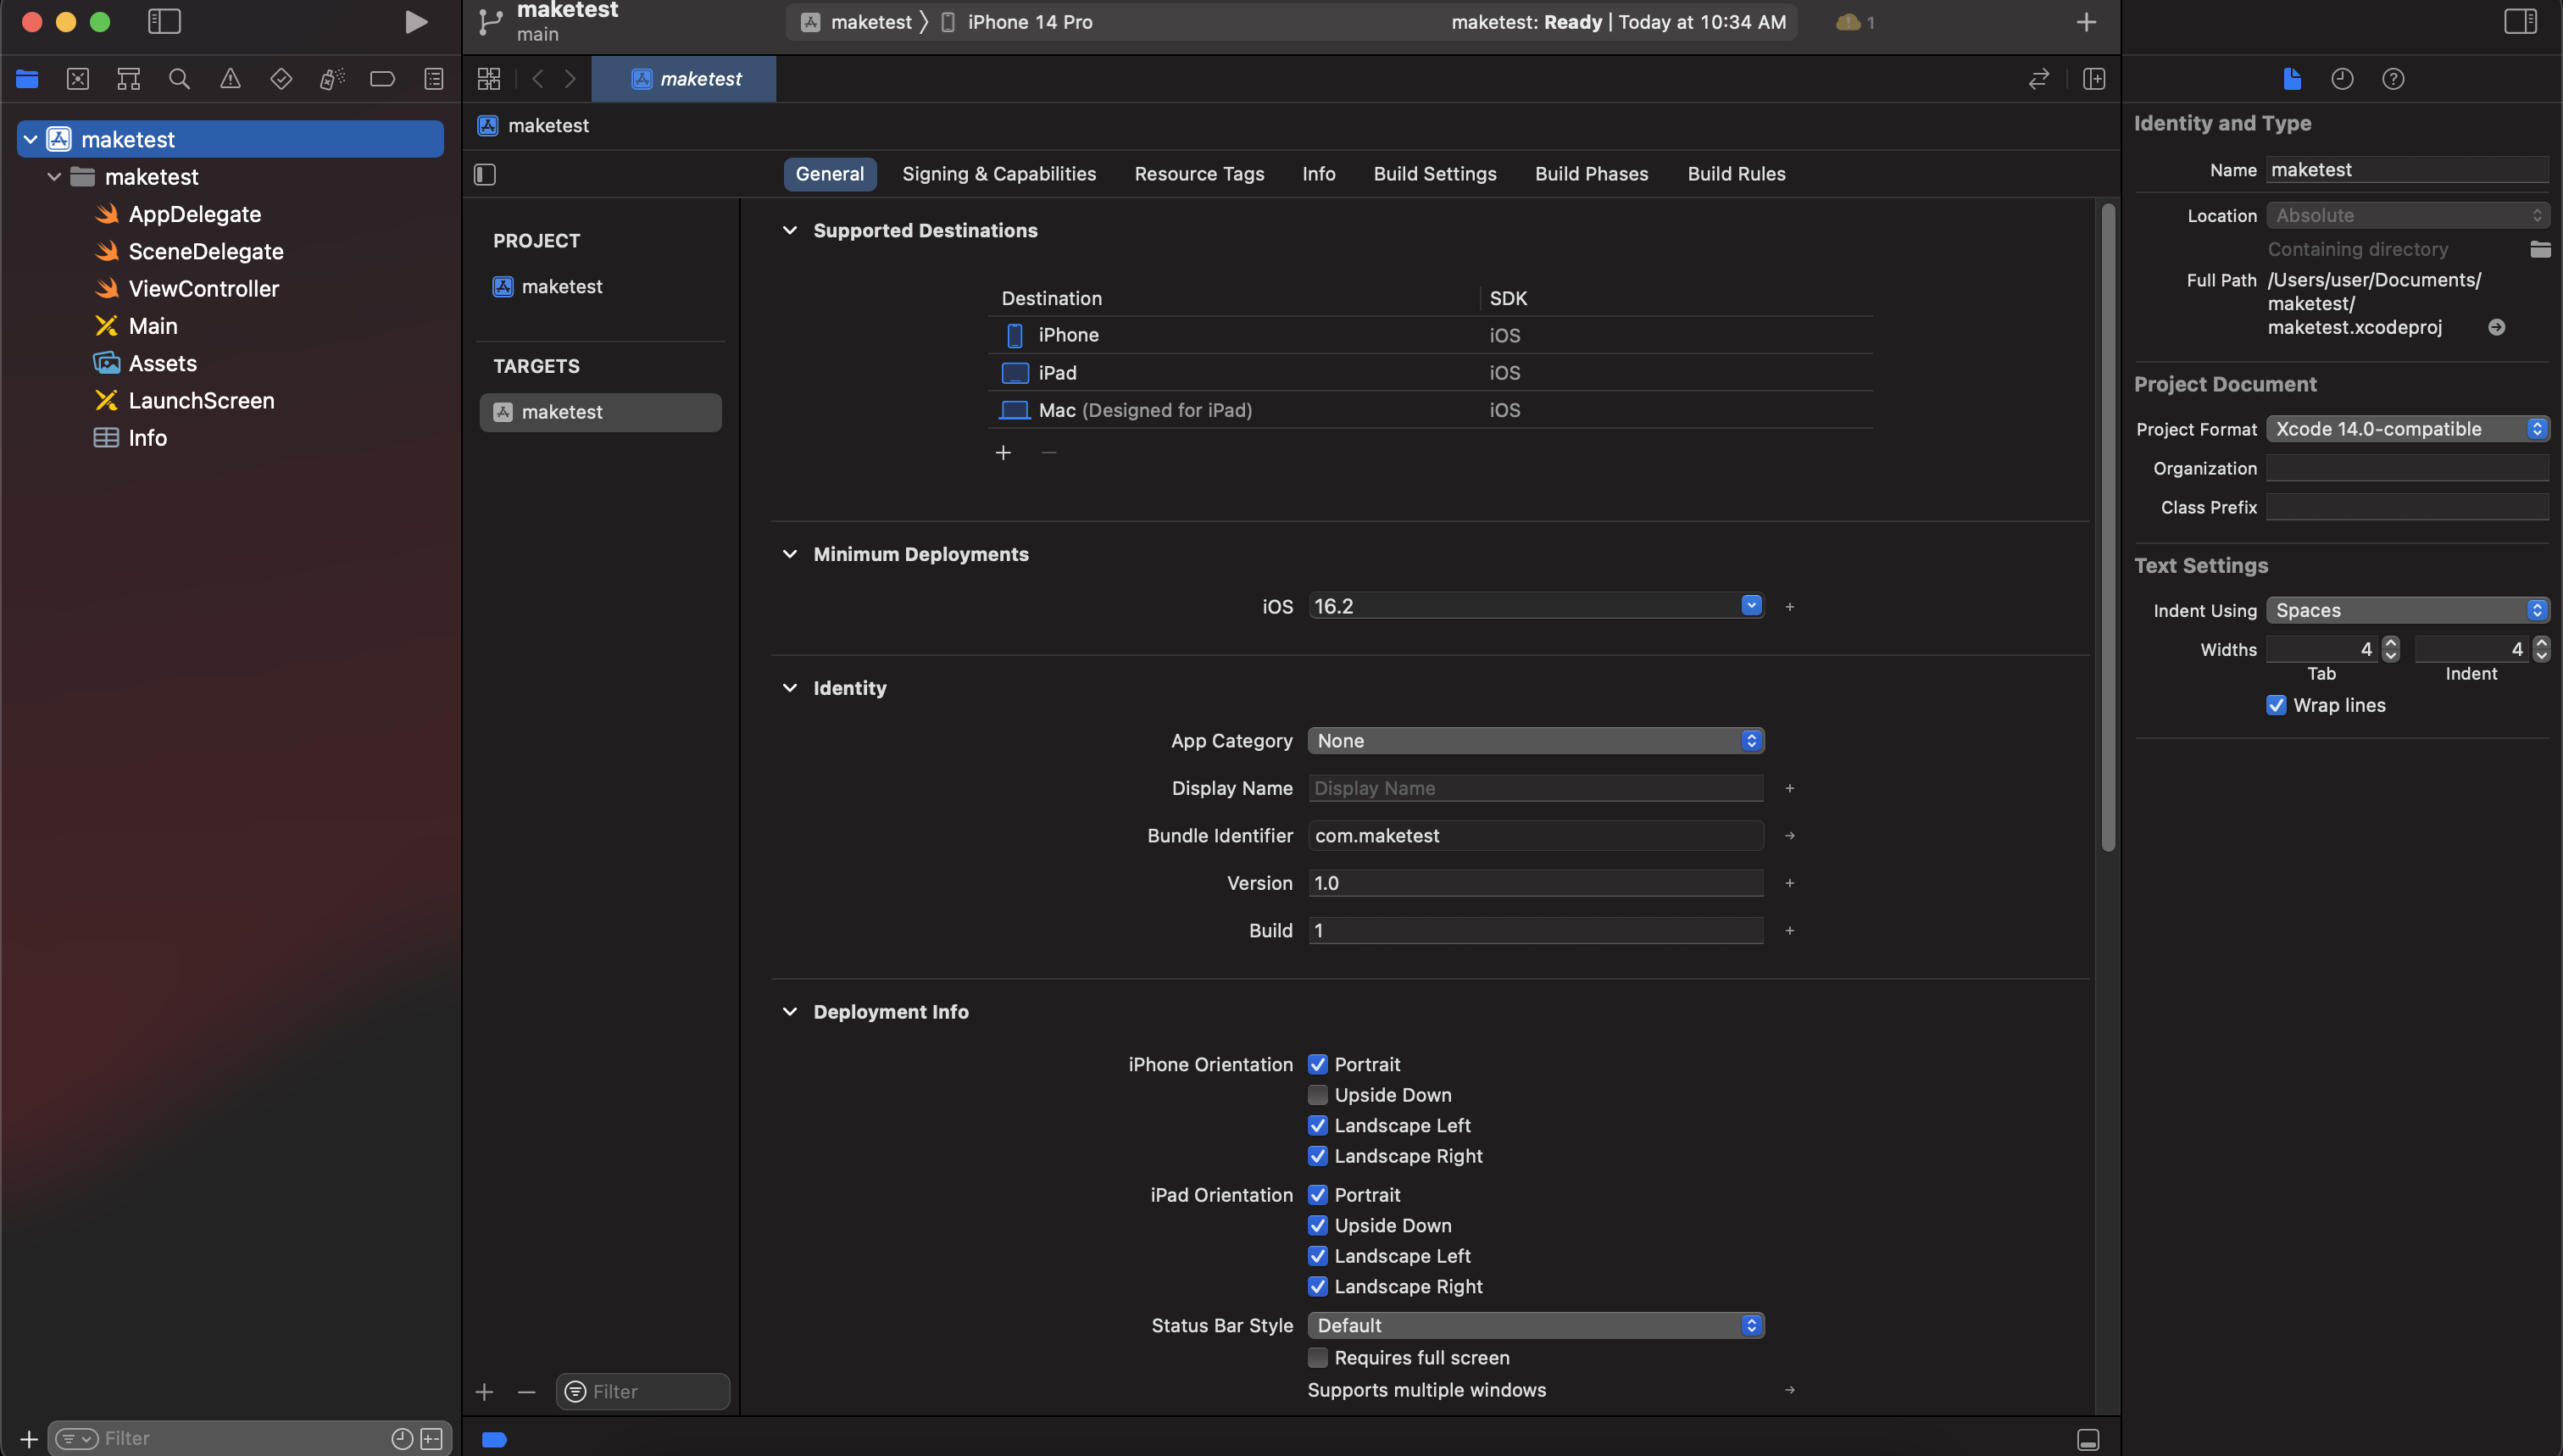Open the iOS 16.2 deployment version dropdown
Viewport: 2563px width, 1456px height.
coord(1751,606)
